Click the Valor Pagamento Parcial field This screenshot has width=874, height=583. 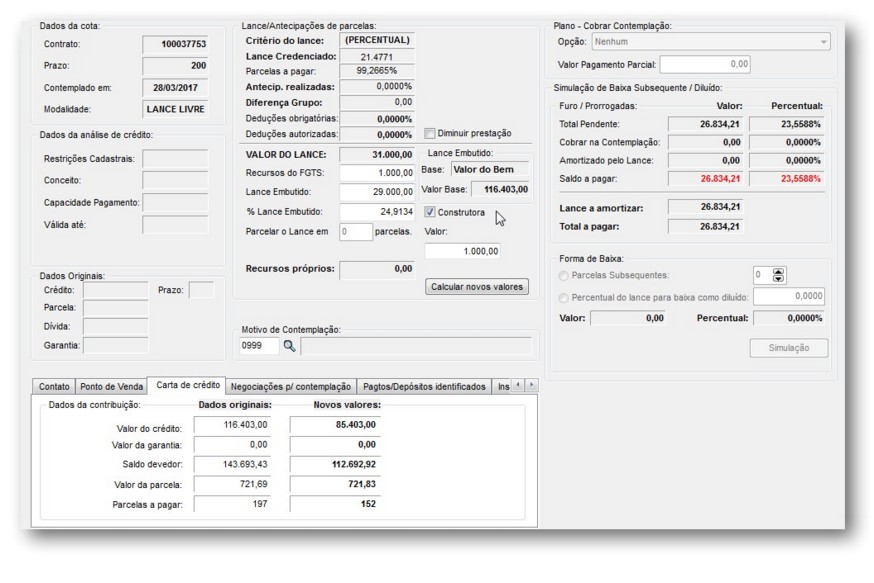click(705, 65)
